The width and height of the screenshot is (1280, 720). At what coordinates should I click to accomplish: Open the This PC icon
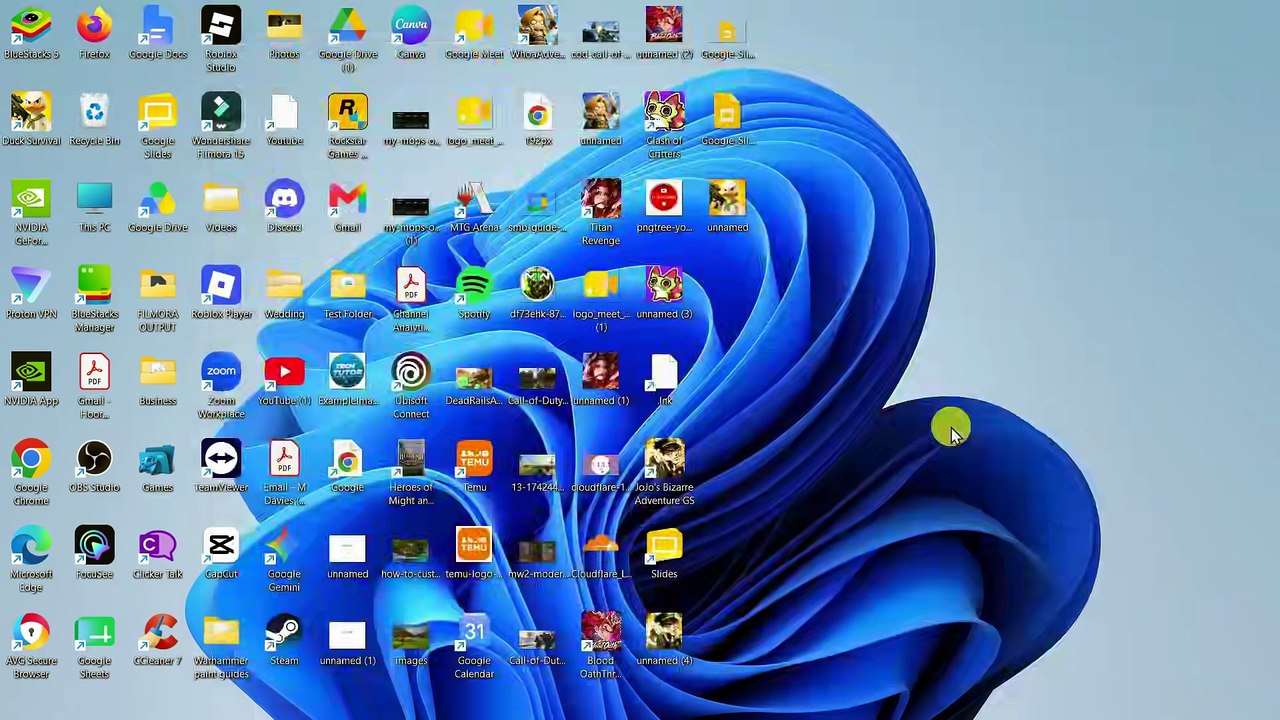94,198
